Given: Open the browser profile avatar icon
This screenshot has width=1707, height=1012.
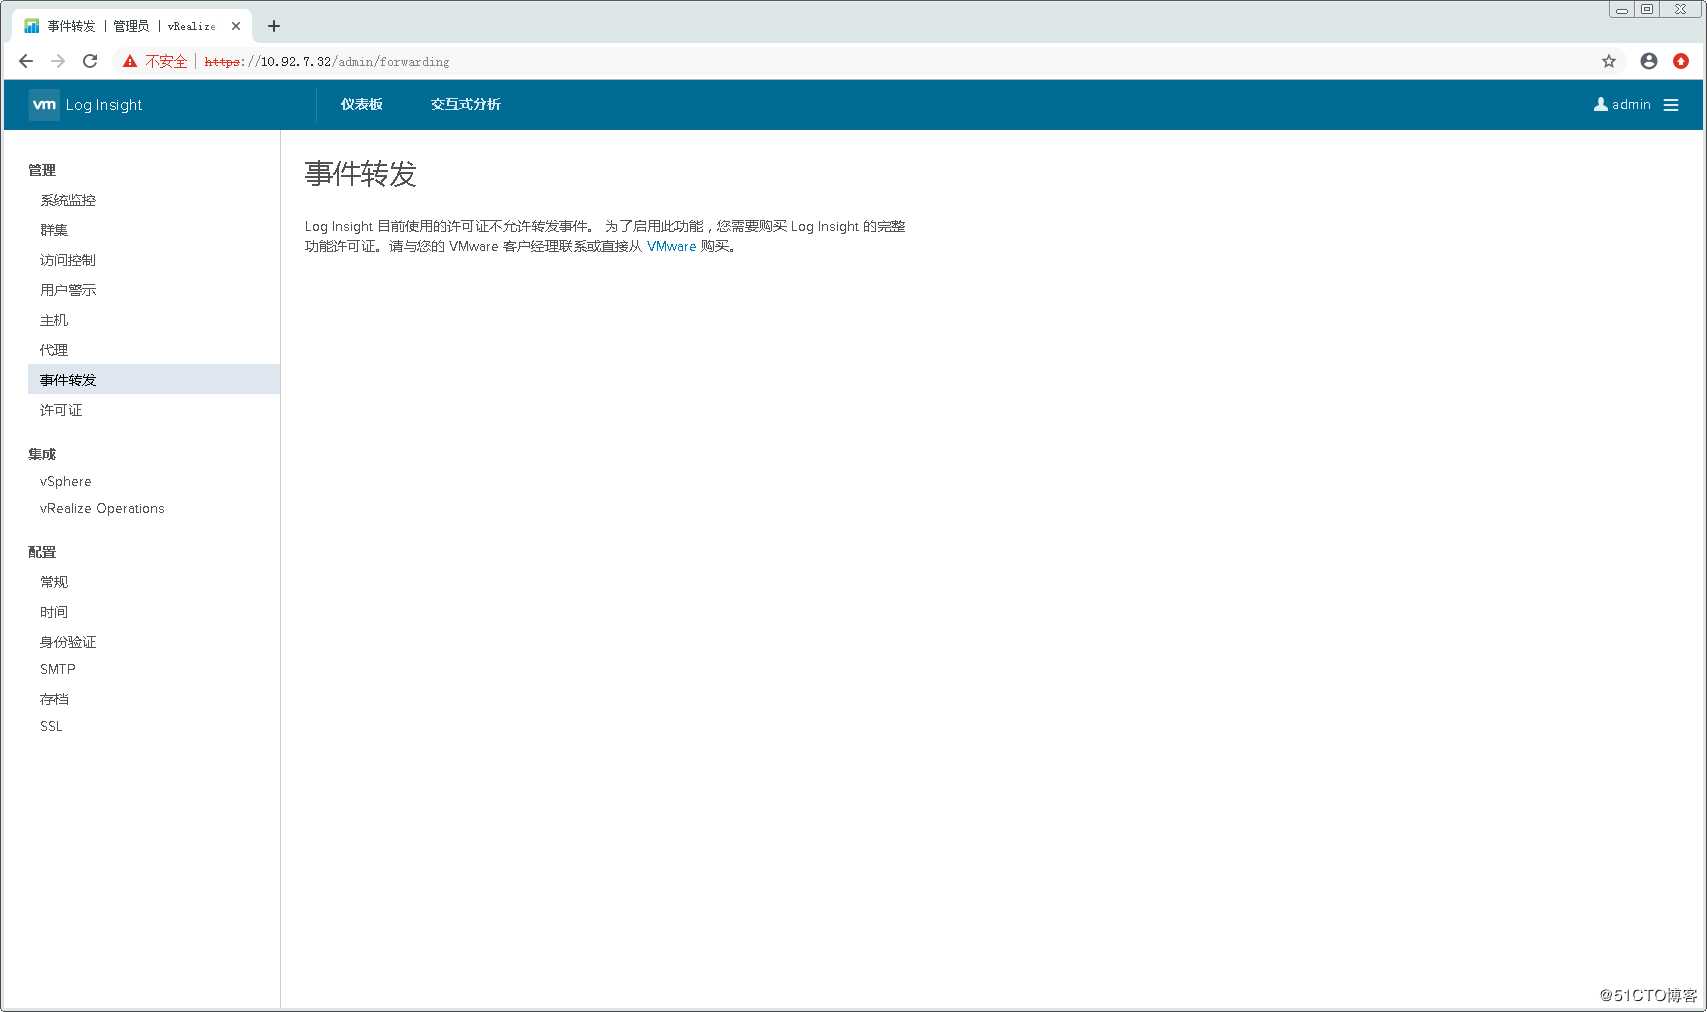Looking at the screenshot, I should click(1649, 61).
